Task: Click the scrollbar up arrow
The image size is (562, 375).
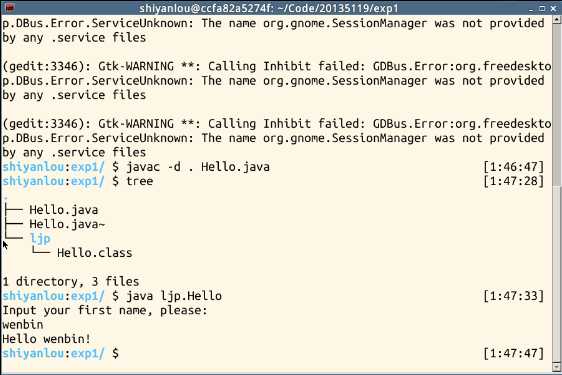Action: (557, 19)
